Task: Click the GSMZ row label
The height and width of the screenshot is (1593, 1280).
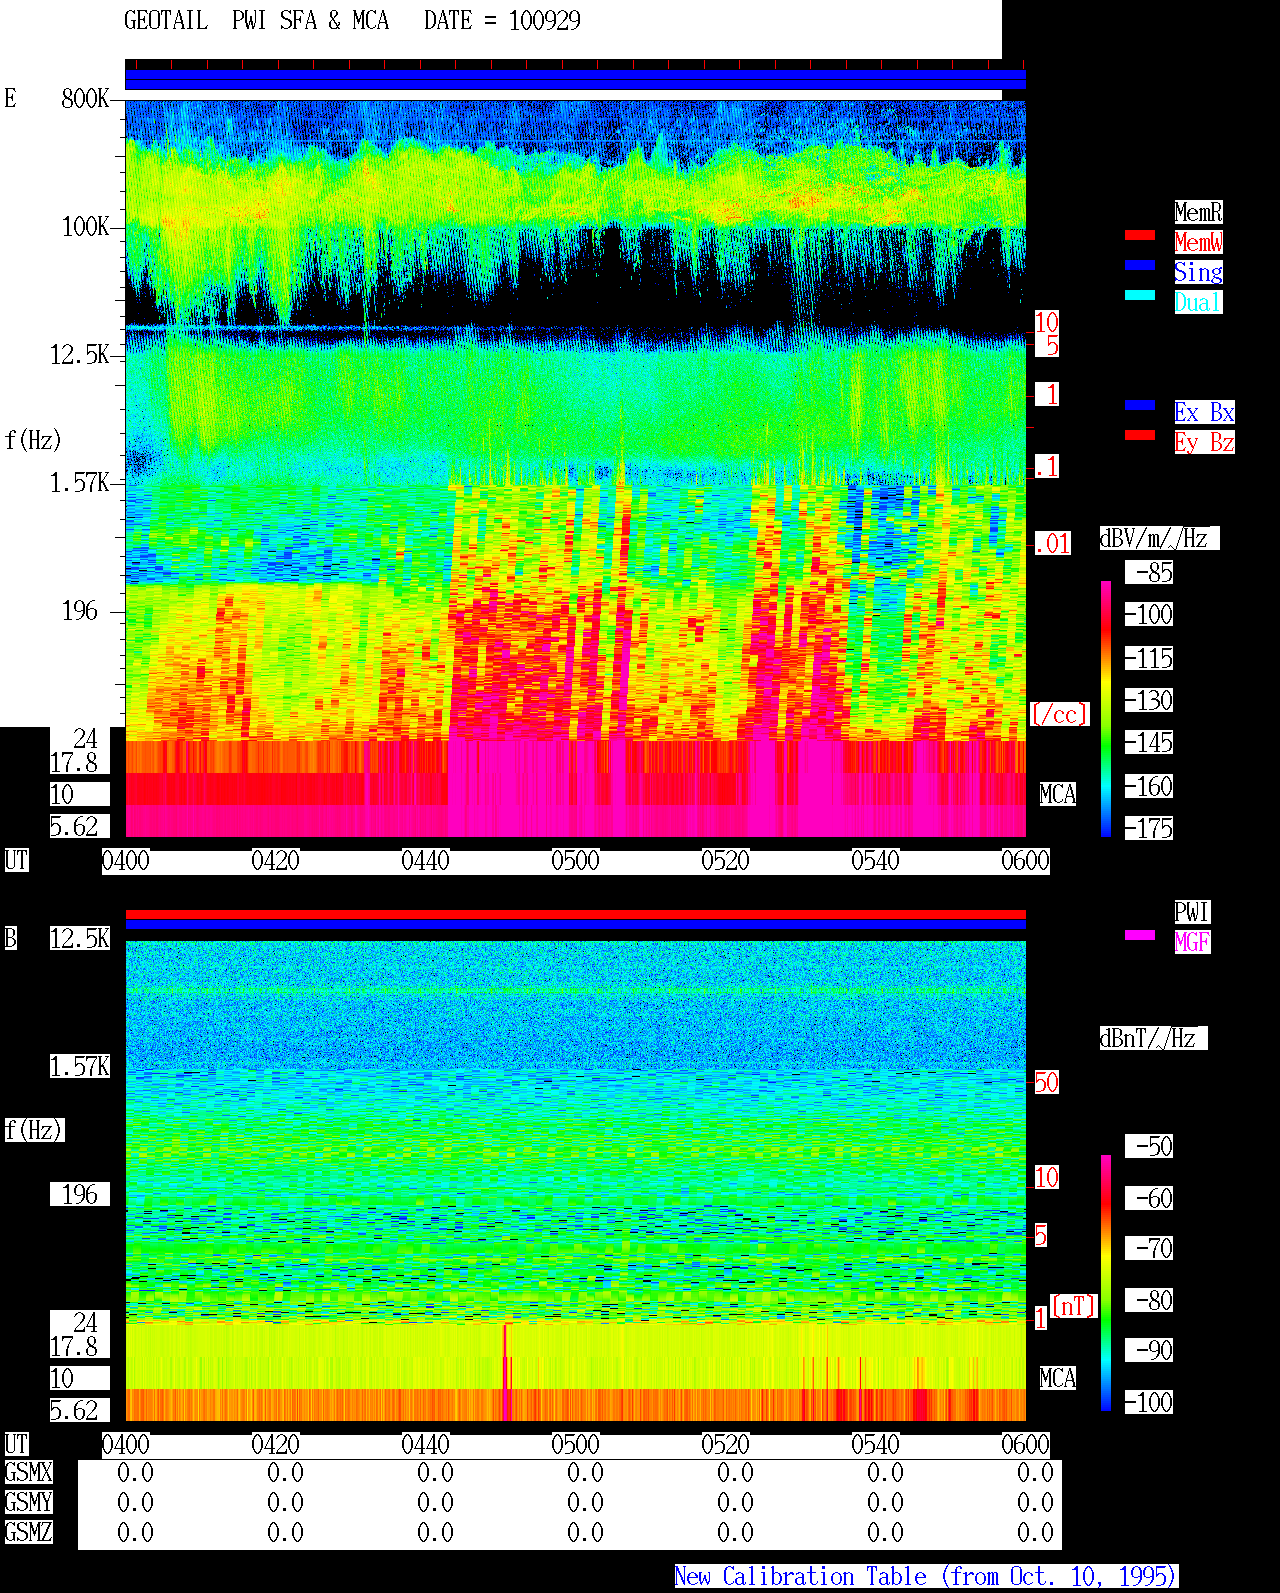Action: (x=28, y=1532)
